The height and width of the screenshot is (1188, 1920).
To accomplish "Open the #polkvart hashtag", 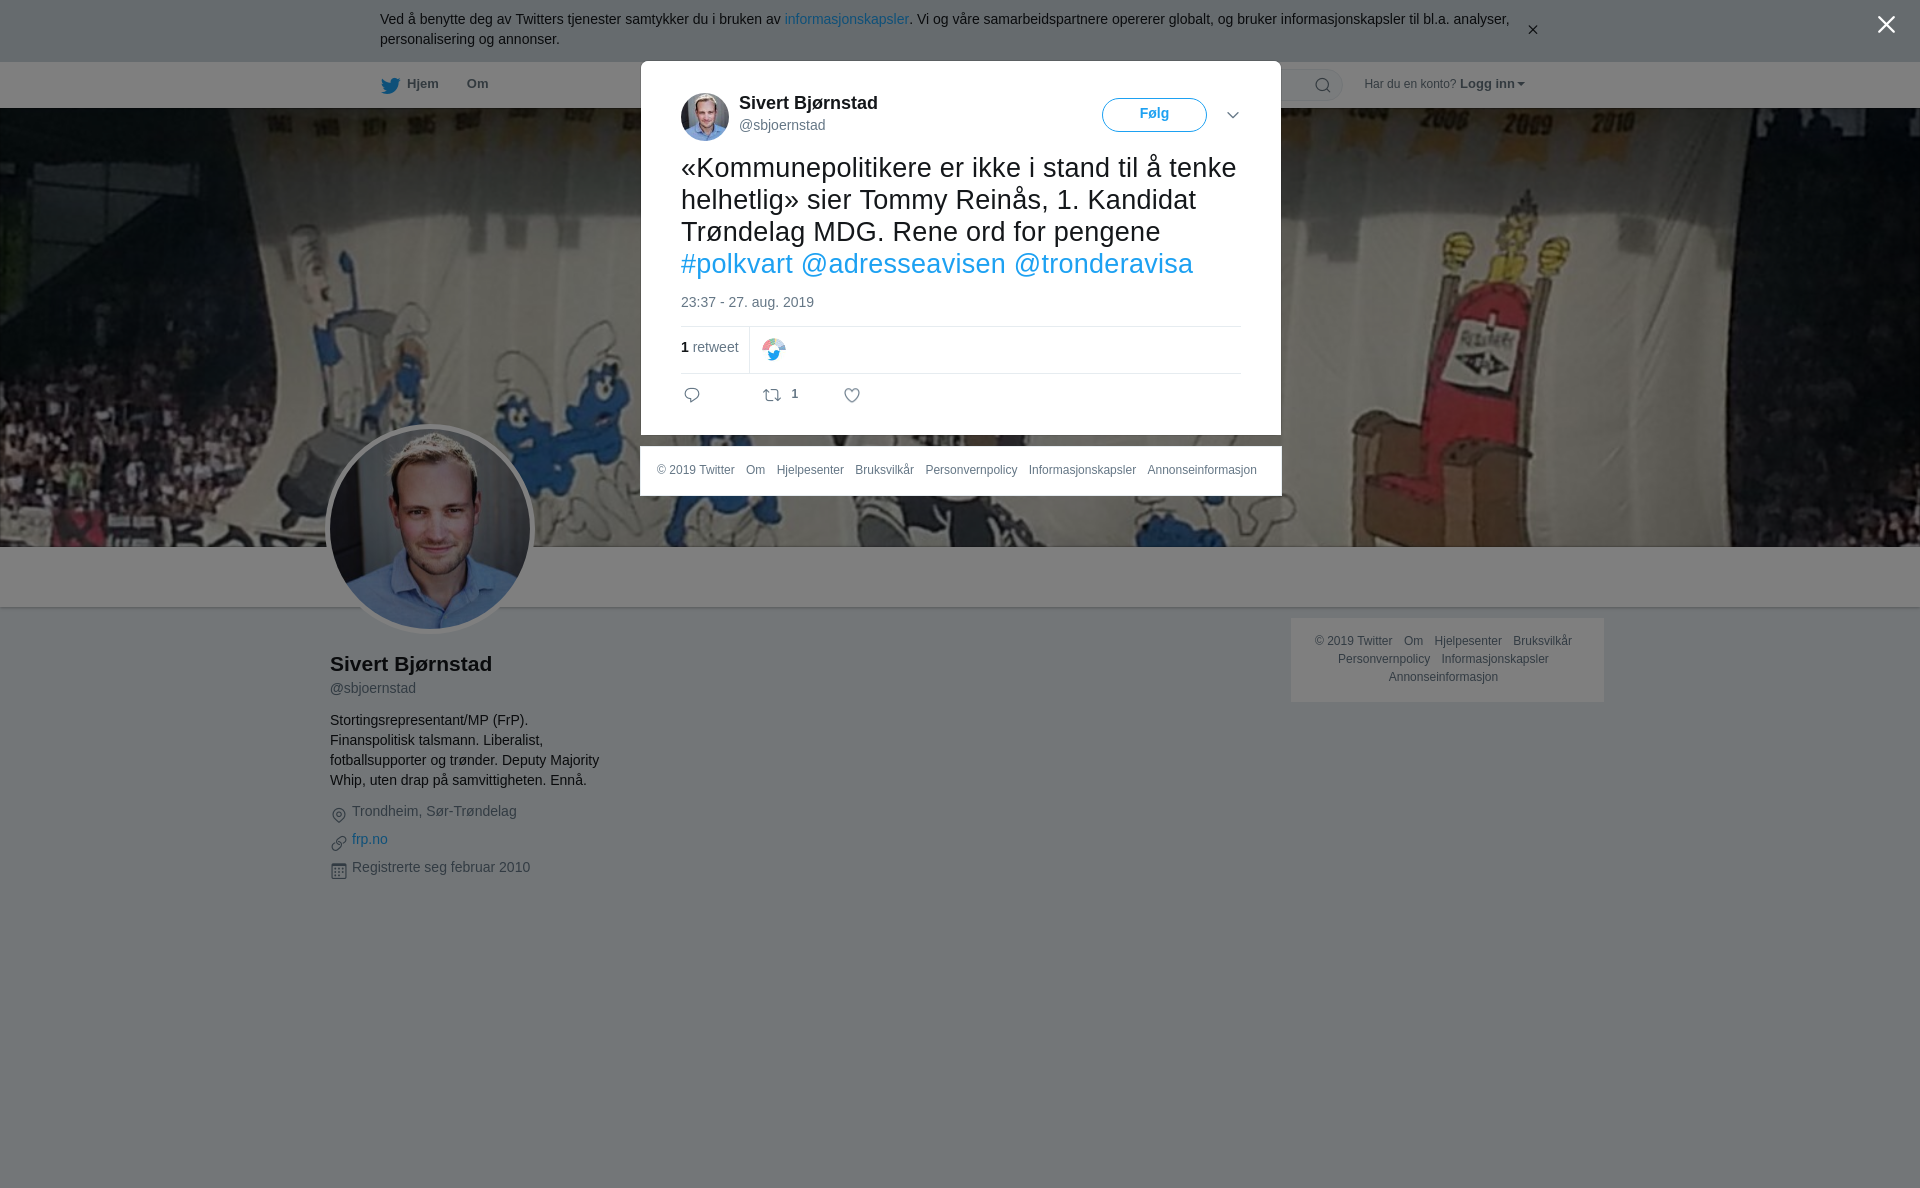I will pyautogui.click(x=737, y=264).
